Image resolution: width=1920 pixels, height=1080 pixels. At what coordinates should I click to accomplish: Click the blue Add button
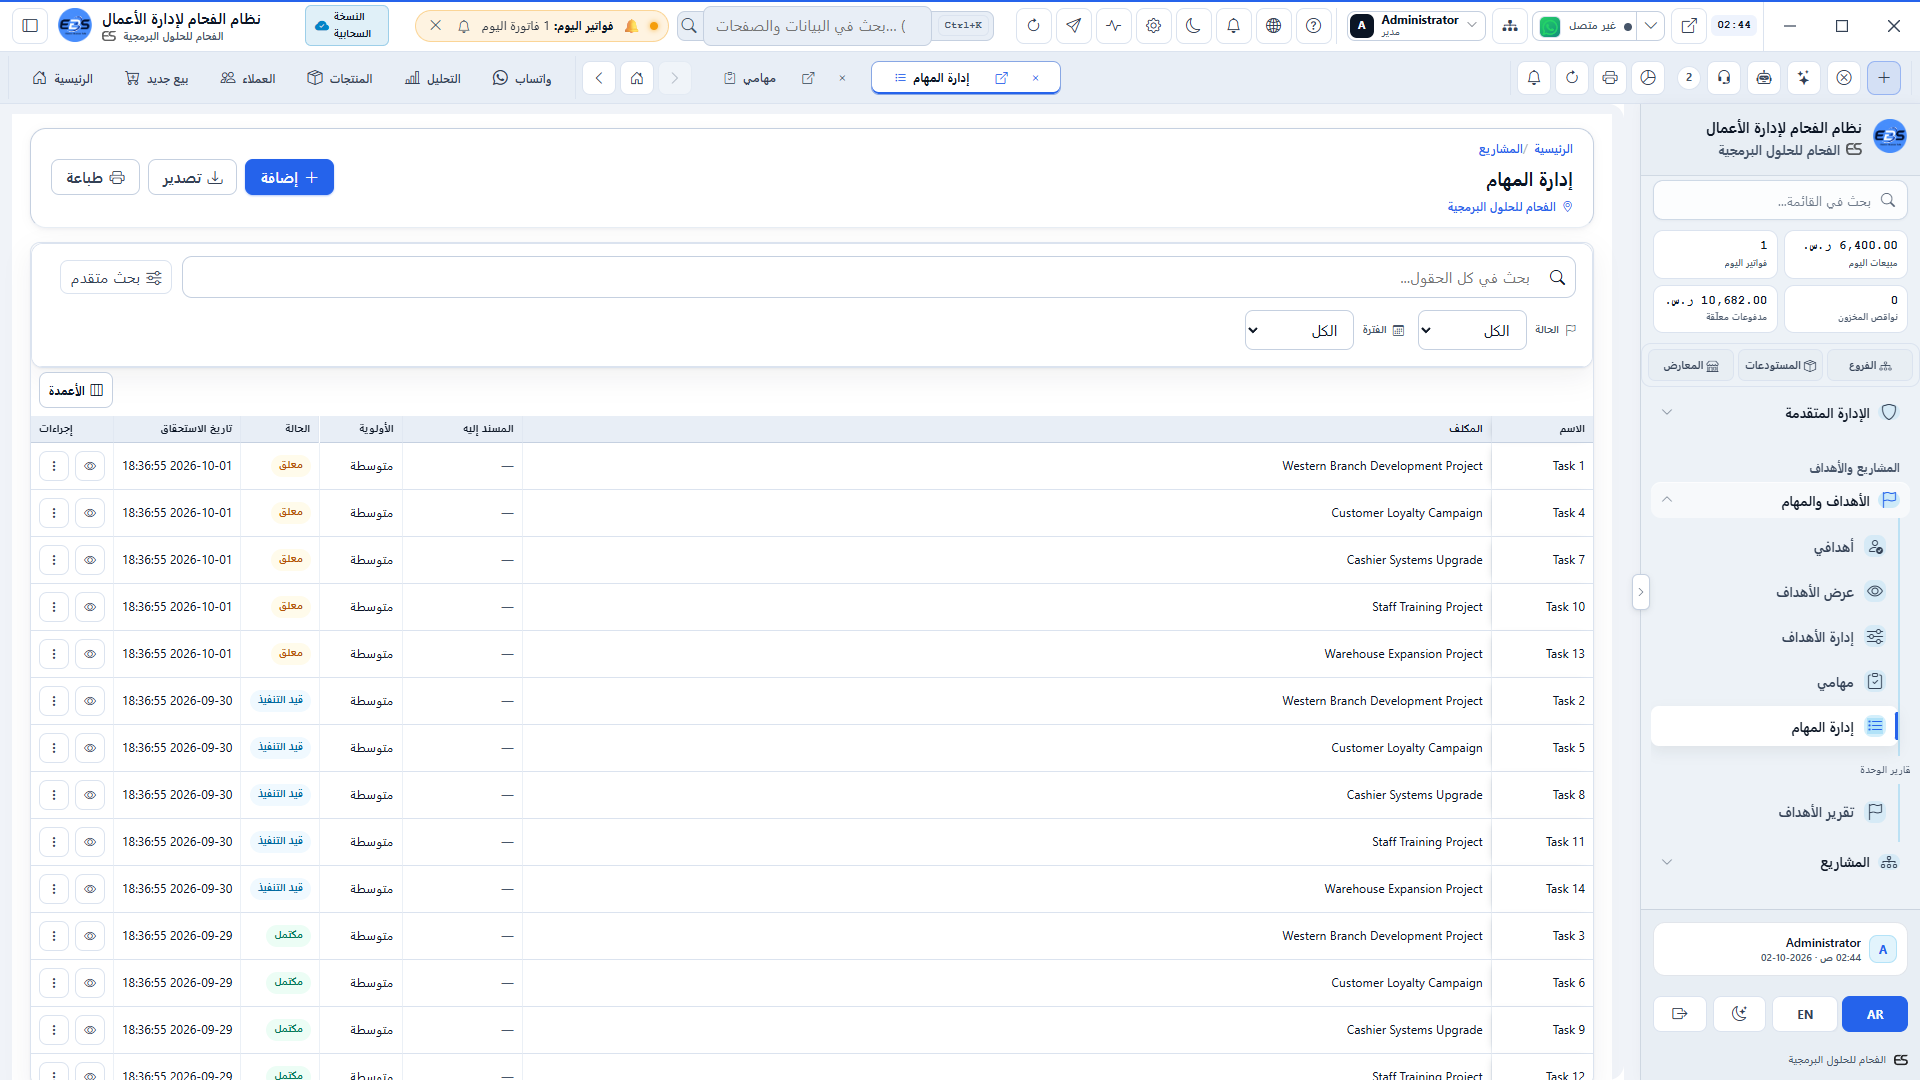point(289,178)
